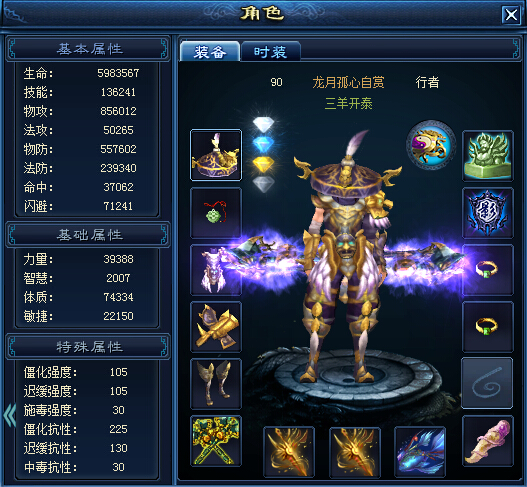Switch to the 时装 tab
Image resolution: width=527 pixels, height=487 pixels.
tap(270, 52)
